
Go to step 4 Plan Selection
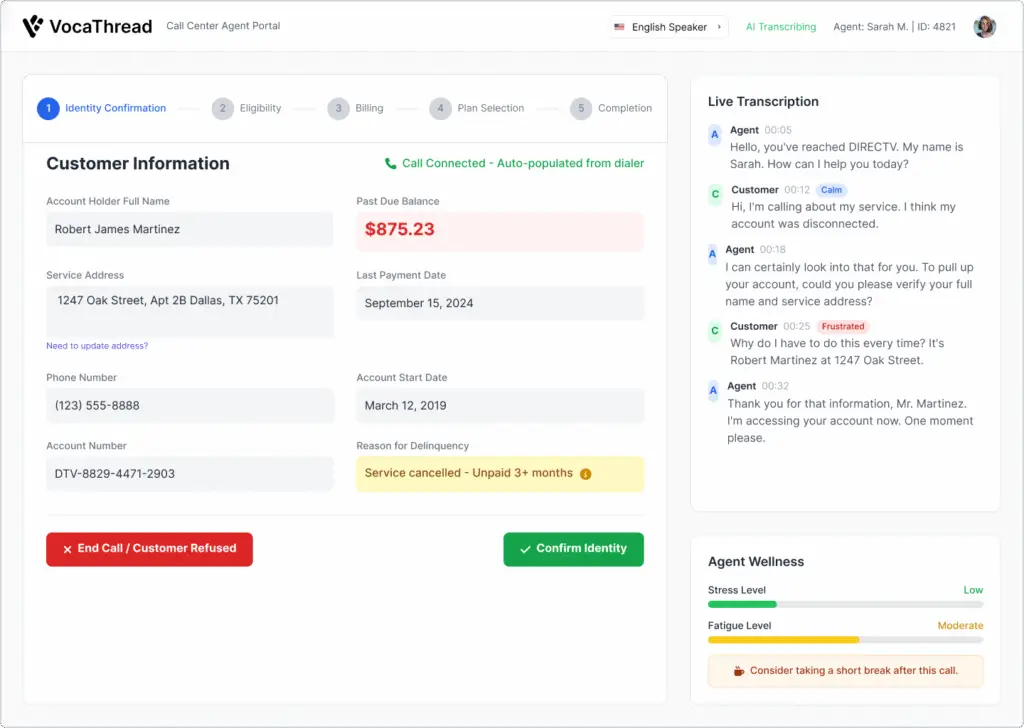(477, 108)
